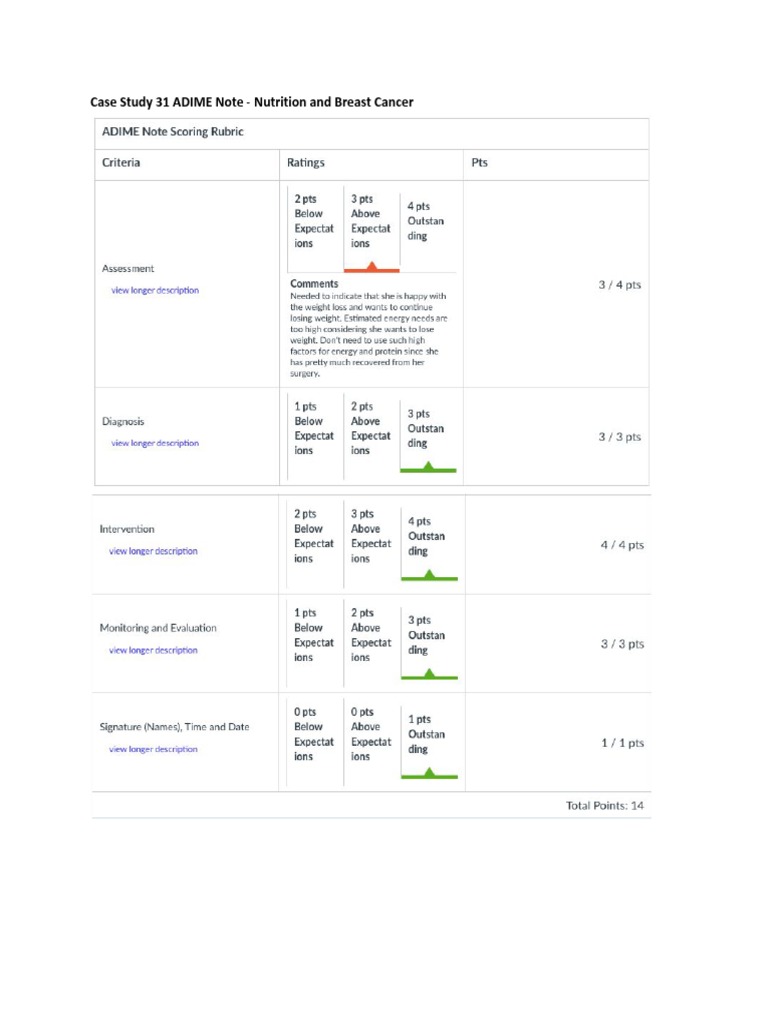Click the orange marker under Assessment rating
The image size is (768, 1024).
point(372,267)
